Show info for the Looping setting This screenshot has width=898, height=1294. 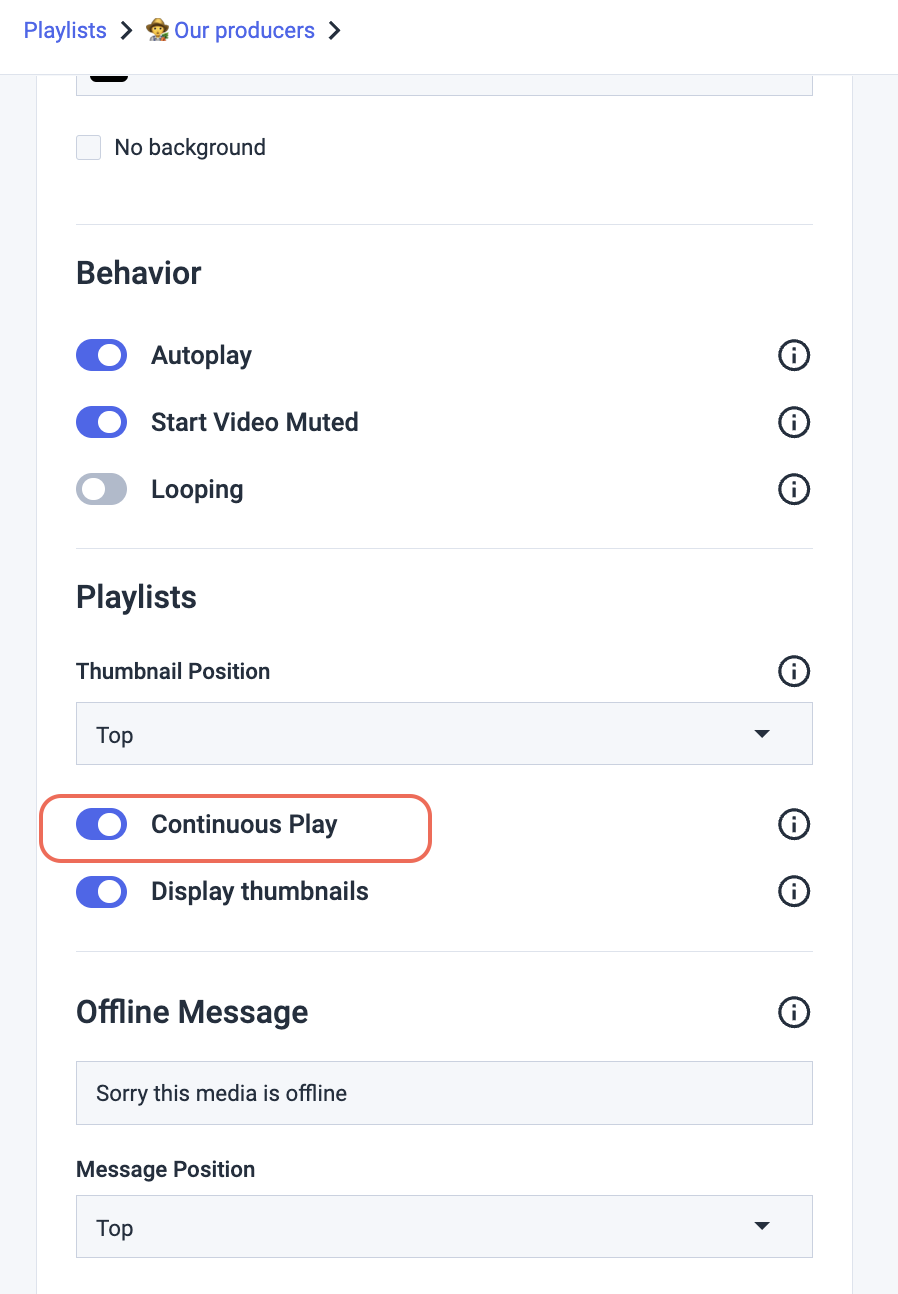tap(794, 489)
